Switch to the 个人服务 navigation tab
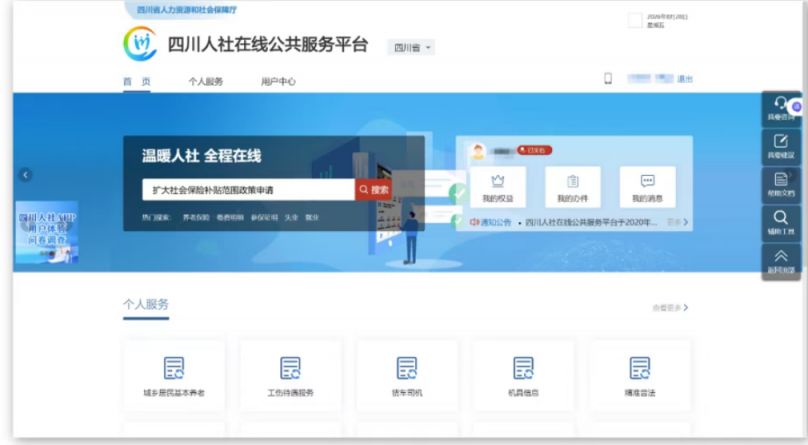The height and width of the screenshot is (445, 808). 206,81
